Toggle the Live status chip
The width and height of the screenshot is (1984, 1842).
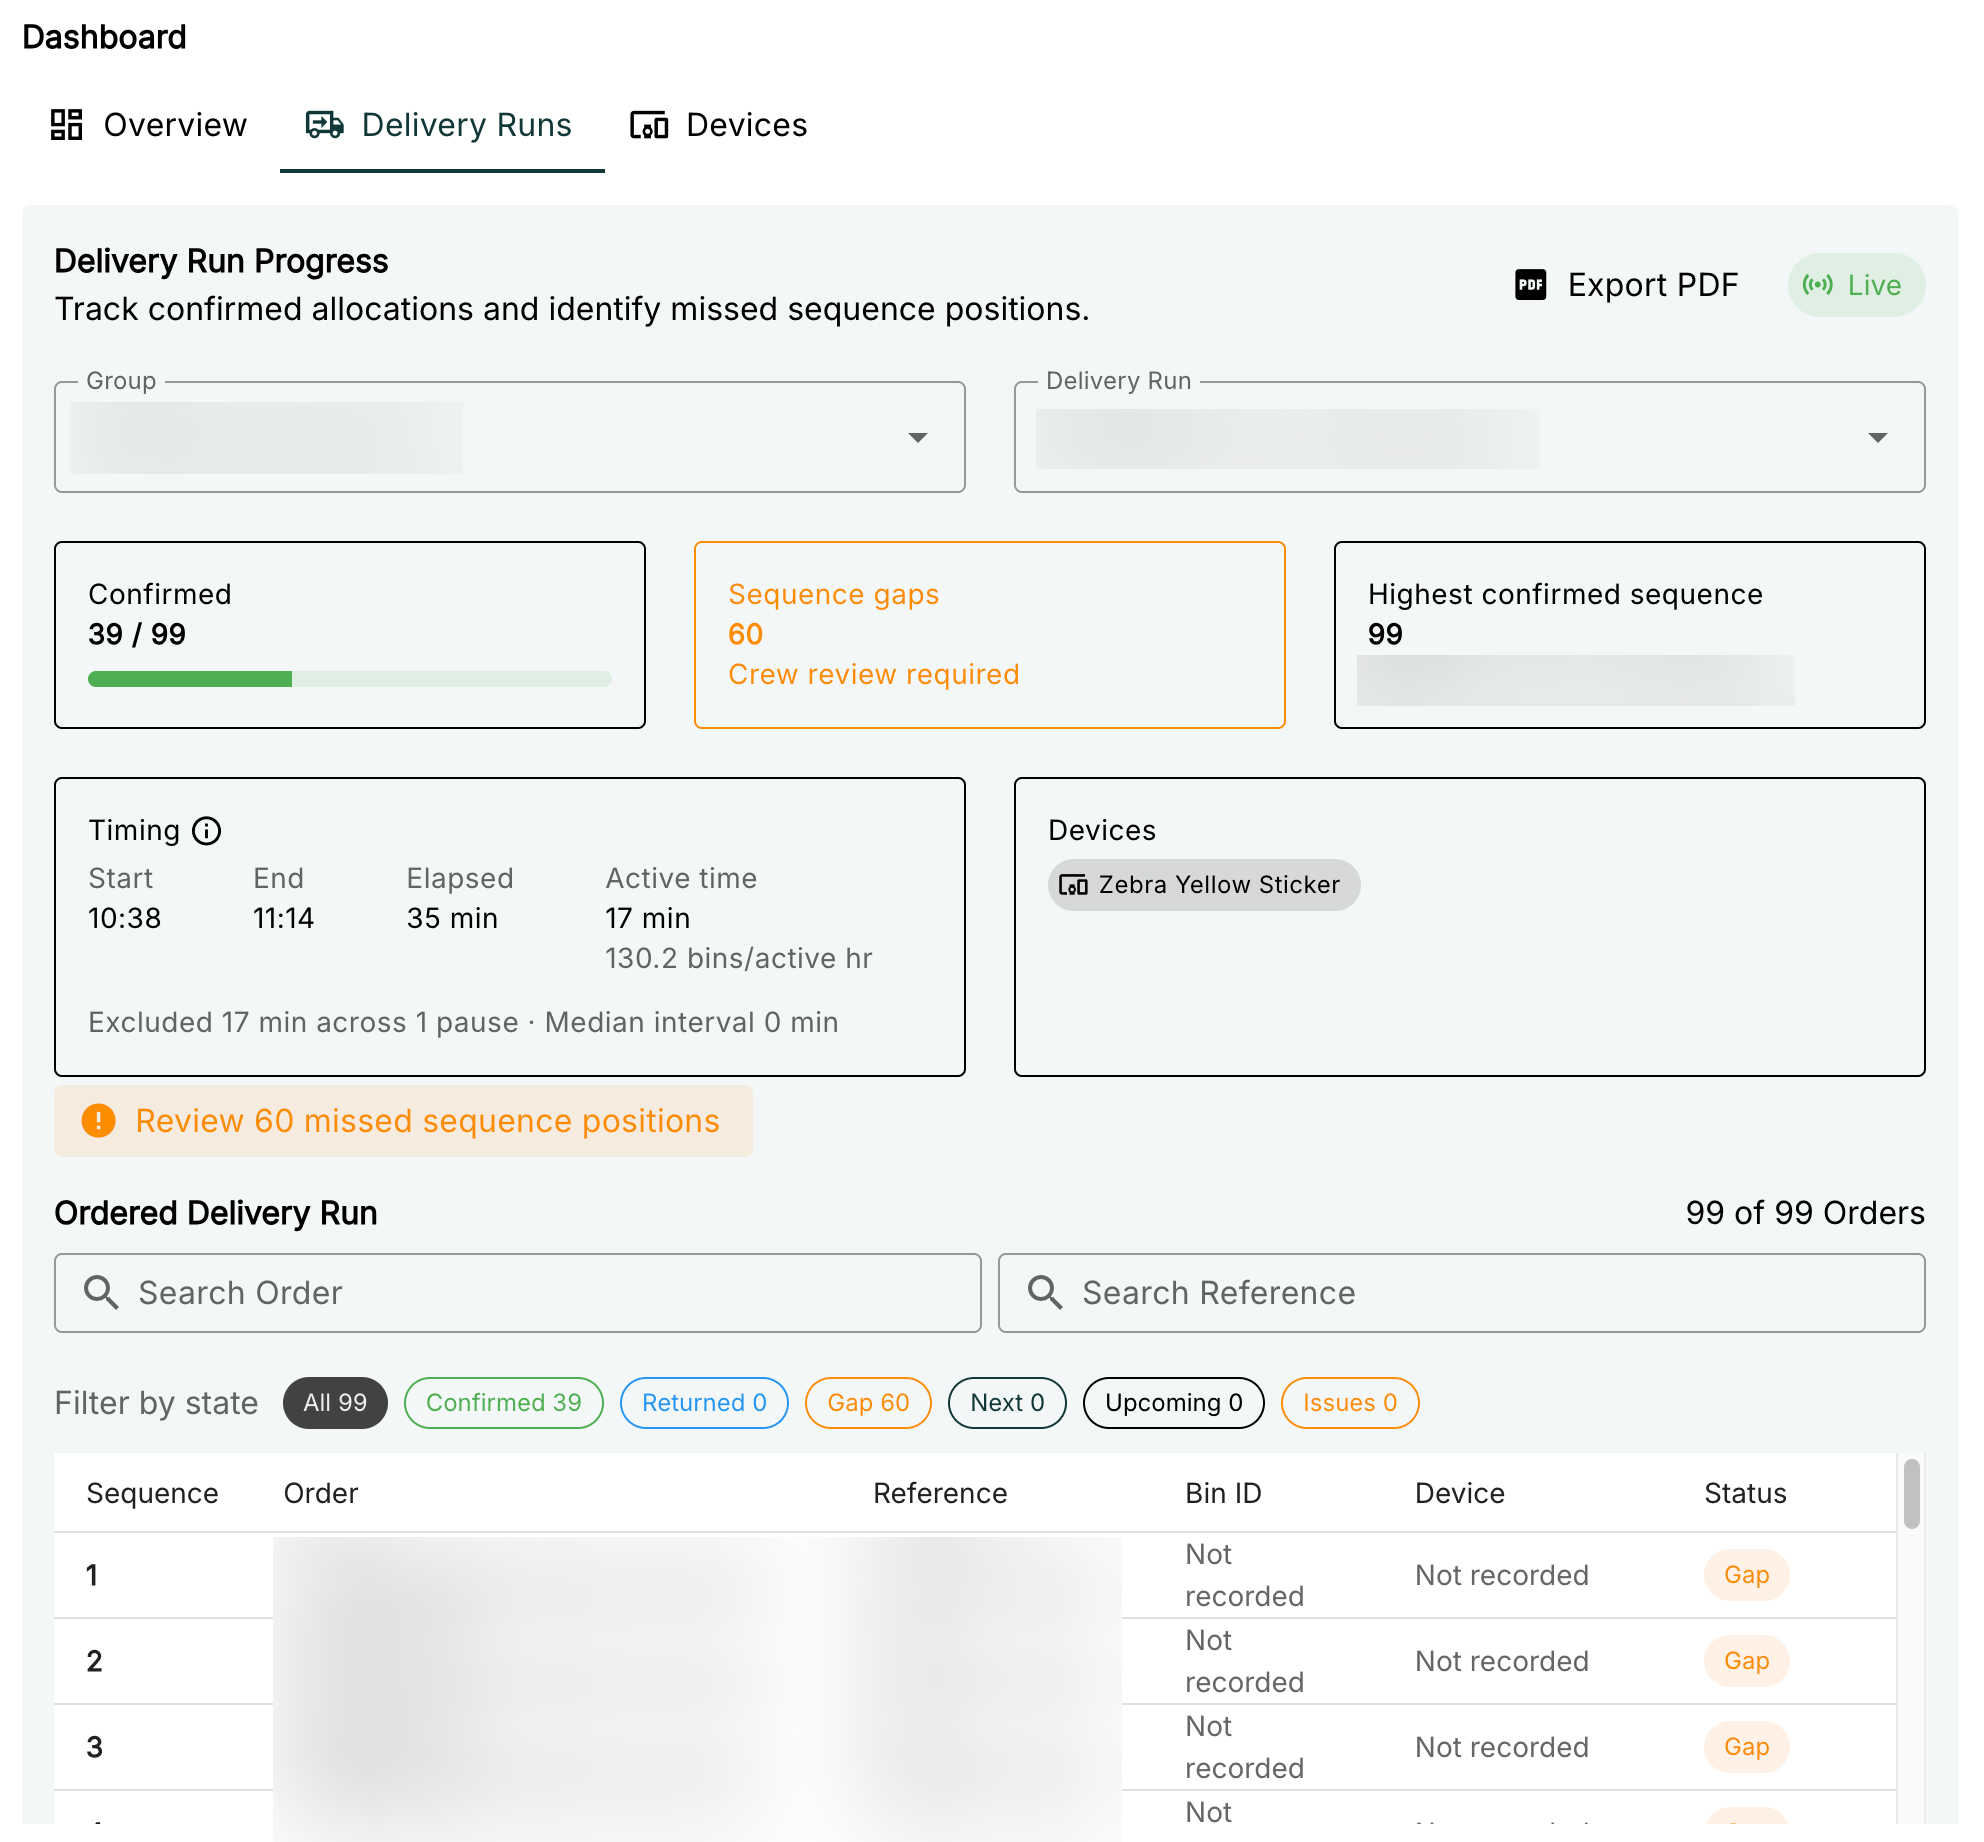tap(1857, 285)
